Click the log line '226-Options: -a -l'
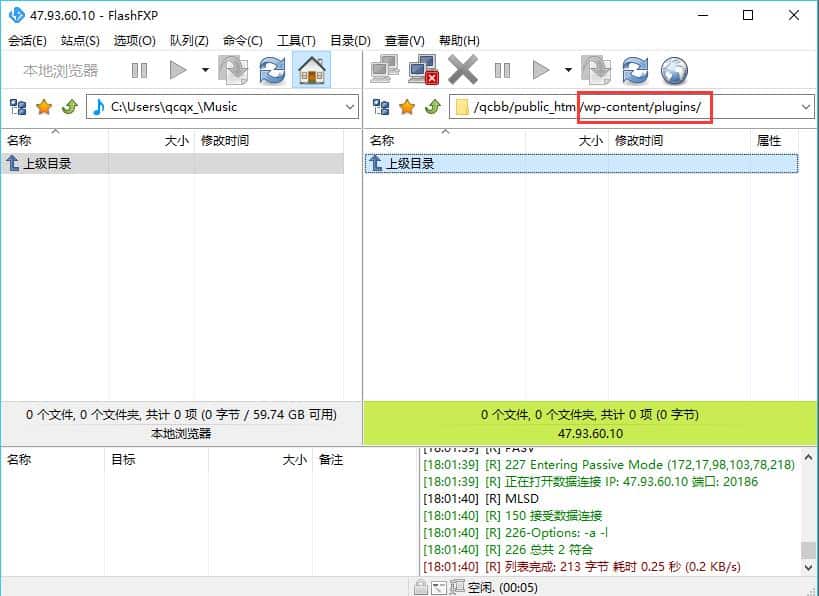The height and width of the screenshot is (596, 819). pyautogui.click(x=516, y=533)
